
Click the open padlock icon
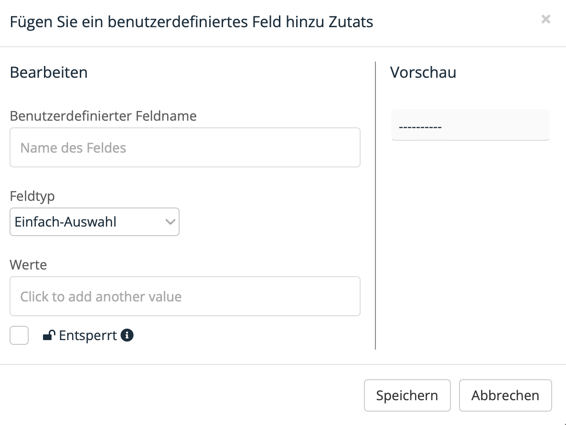[x=49, y=335]
